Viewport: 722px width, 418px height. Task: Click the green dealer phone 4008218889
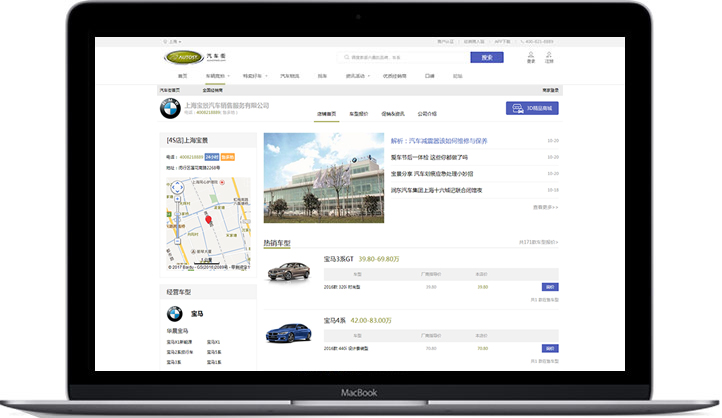point(207,112)
